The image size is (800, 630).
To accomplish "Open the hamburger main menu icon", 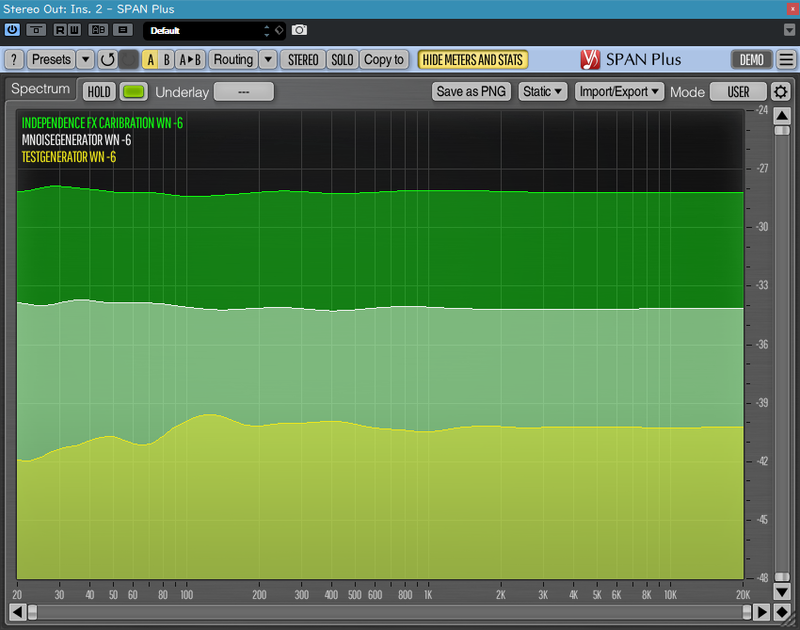I will [x=786, y=60].
